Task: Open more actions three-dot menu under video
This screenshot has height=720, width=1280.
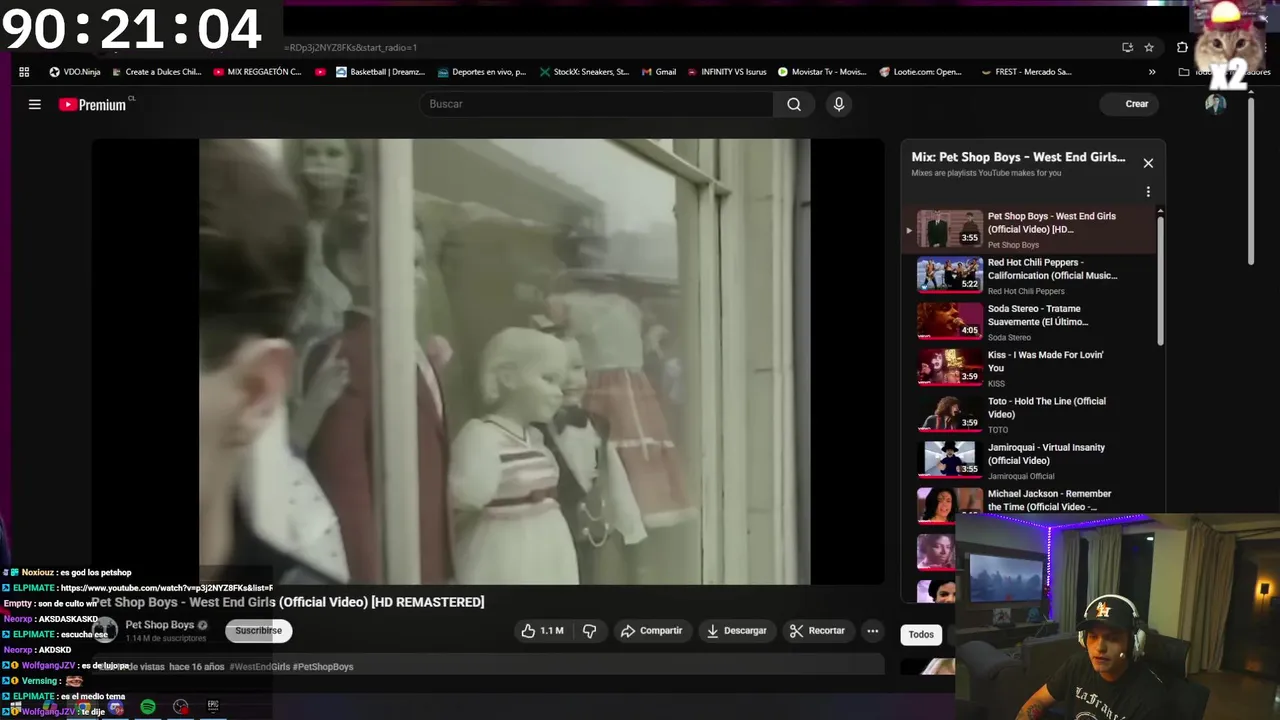Action: point(872,631)
